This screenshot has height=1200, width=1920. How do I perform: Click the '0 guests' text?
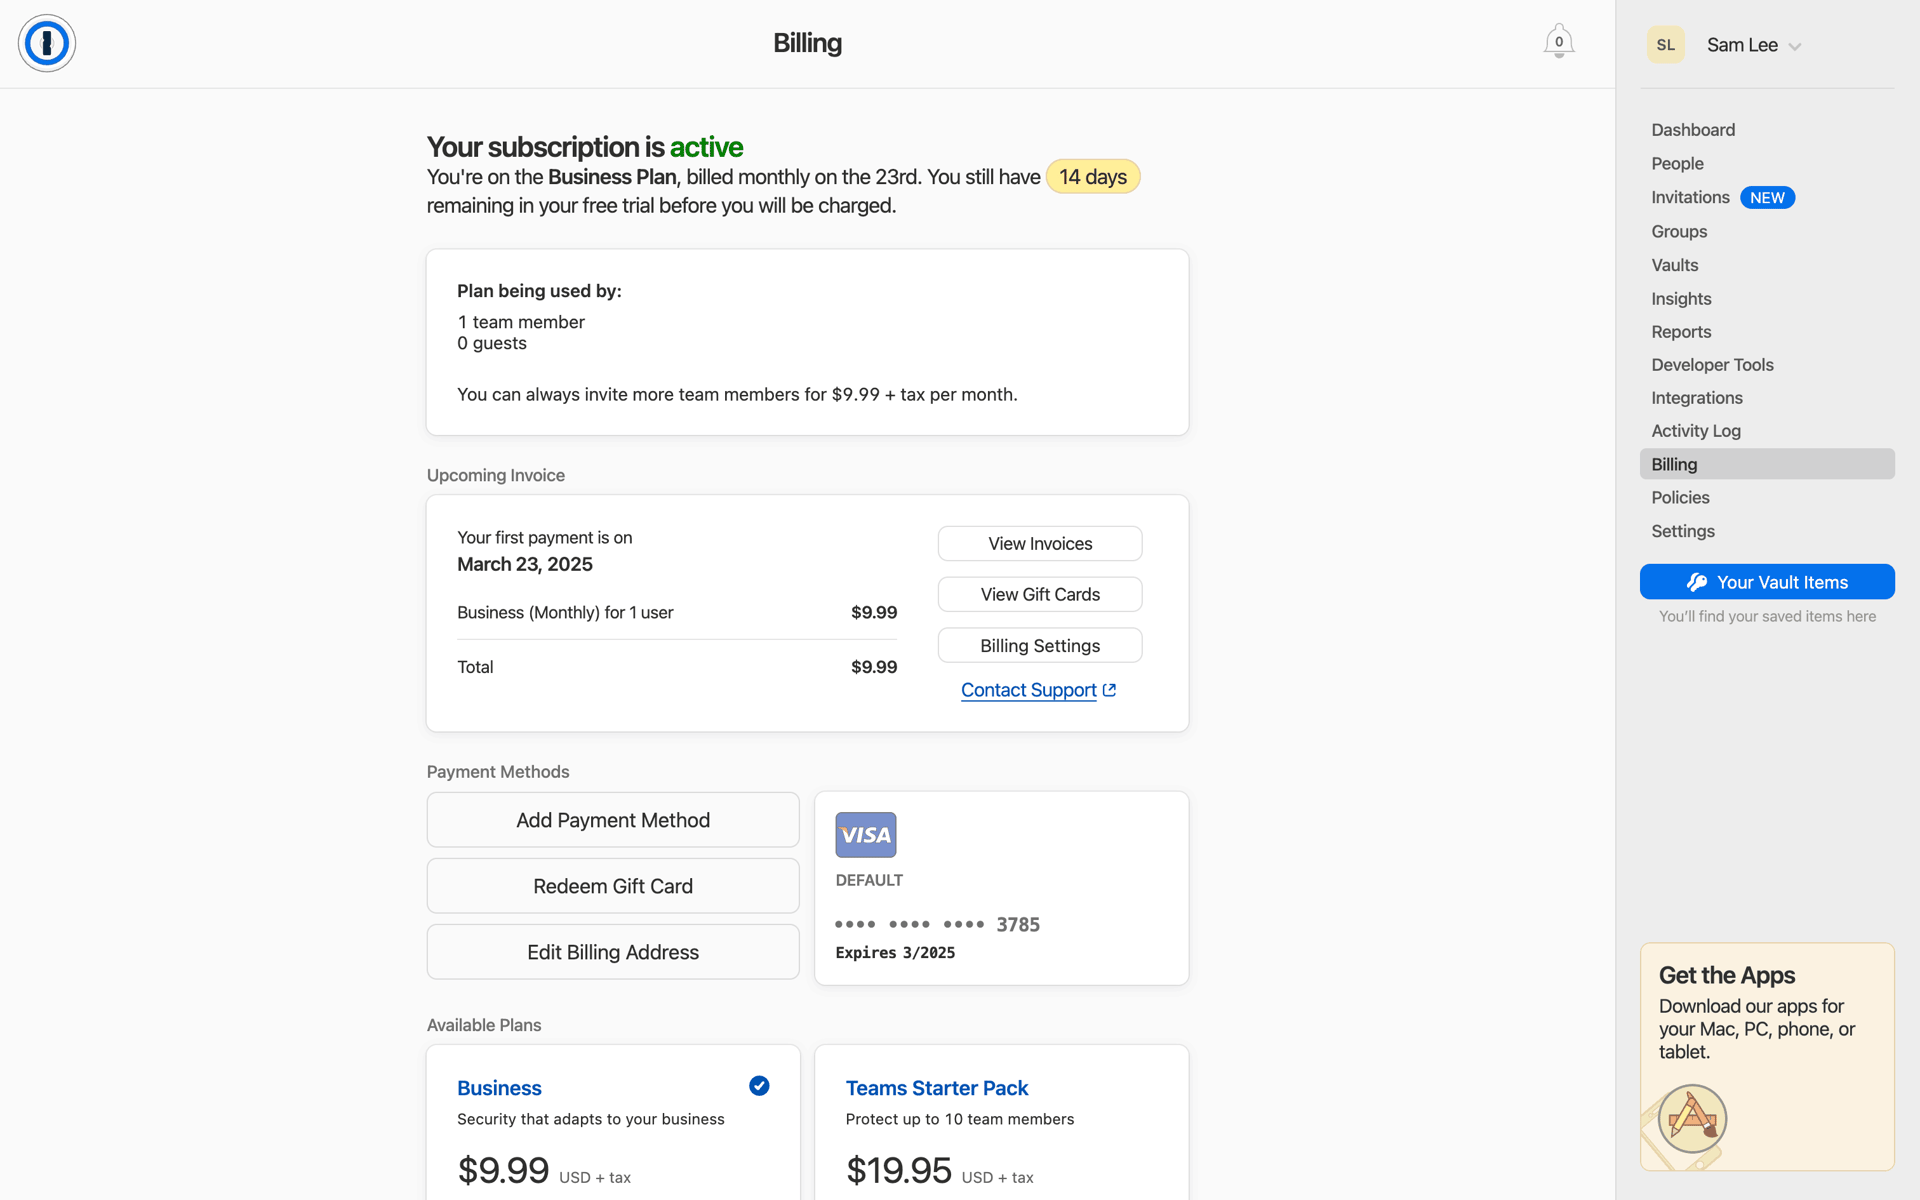click(492, 343)
